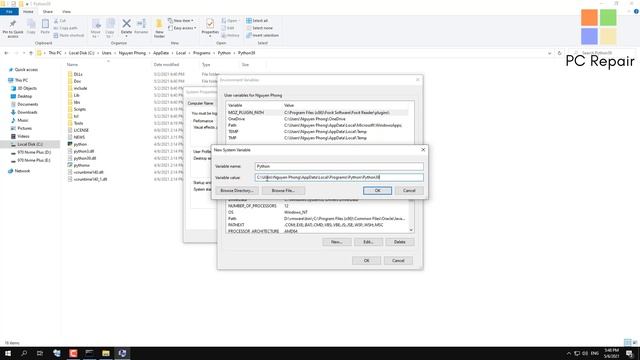Select Network in navigation pane
This screenshot has height=360, width=640.
(x=22, y=171)
